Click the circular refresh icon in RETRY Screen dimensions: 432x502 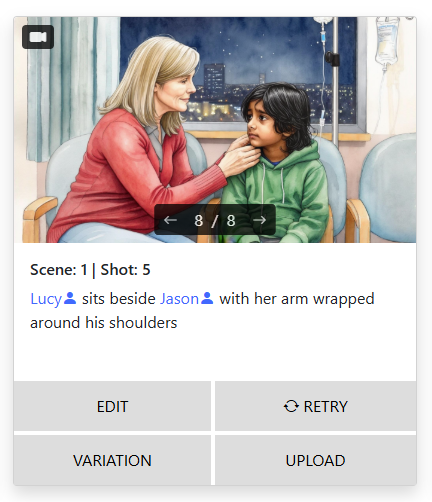(x=291, y=406)
